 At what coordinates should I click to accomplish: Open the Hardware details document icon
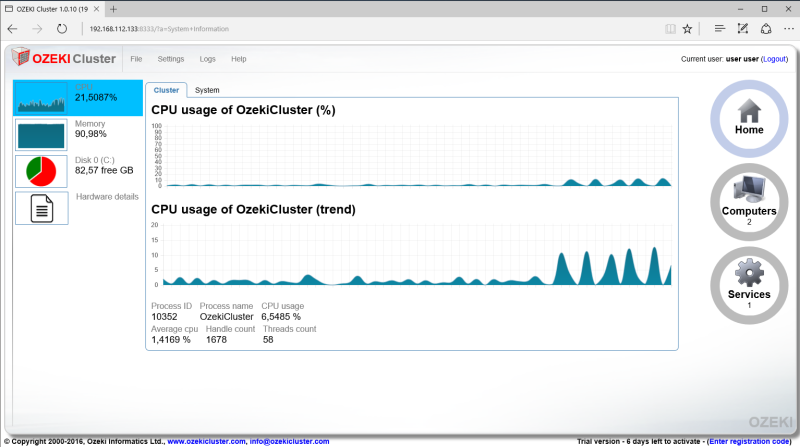click(x=41, y=208)
